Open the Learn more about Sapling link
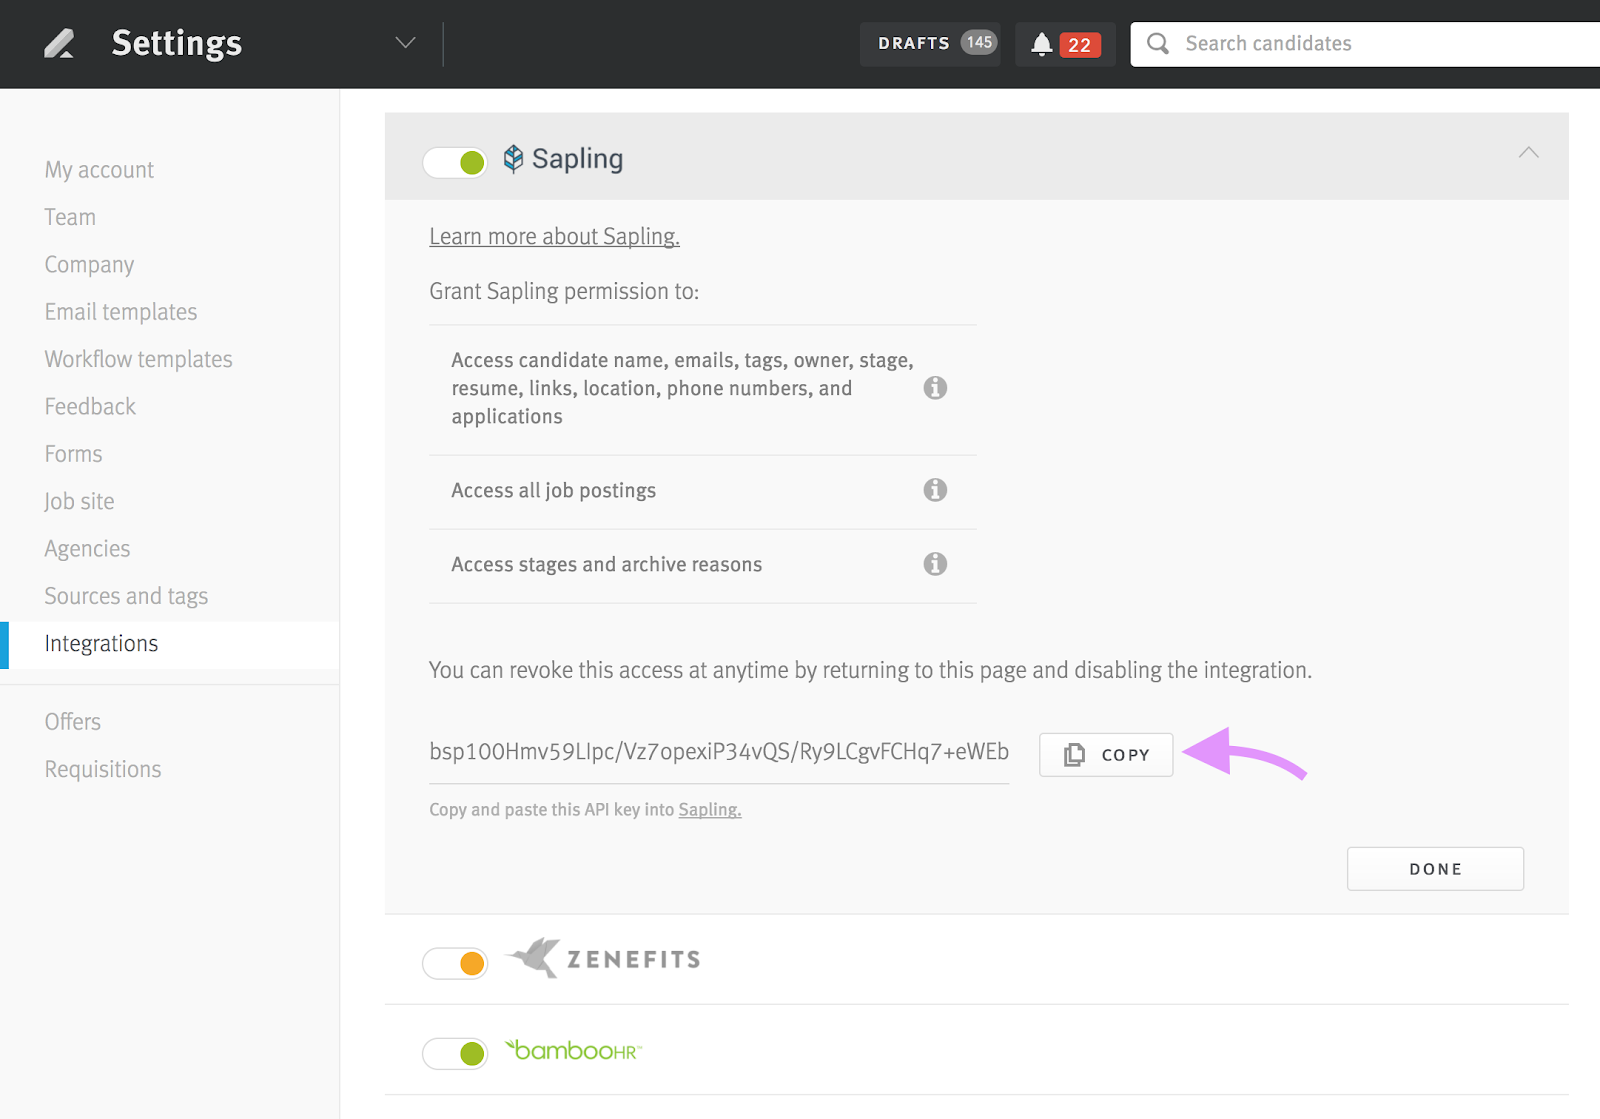1600x1119 pixels. pos(554,237)
